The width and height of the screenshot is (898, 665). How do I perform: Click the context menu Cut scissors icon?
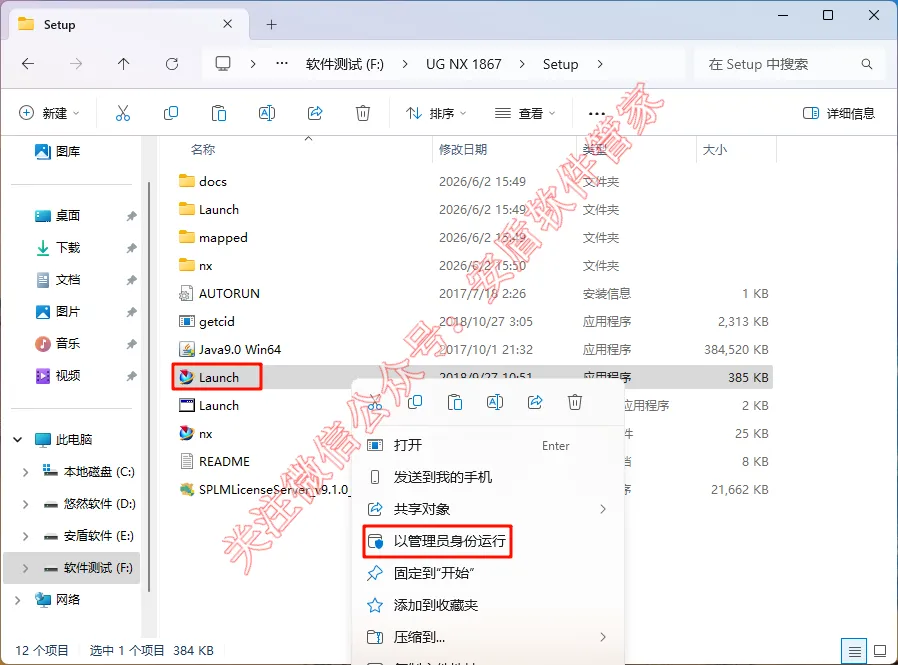click(375, 403)
